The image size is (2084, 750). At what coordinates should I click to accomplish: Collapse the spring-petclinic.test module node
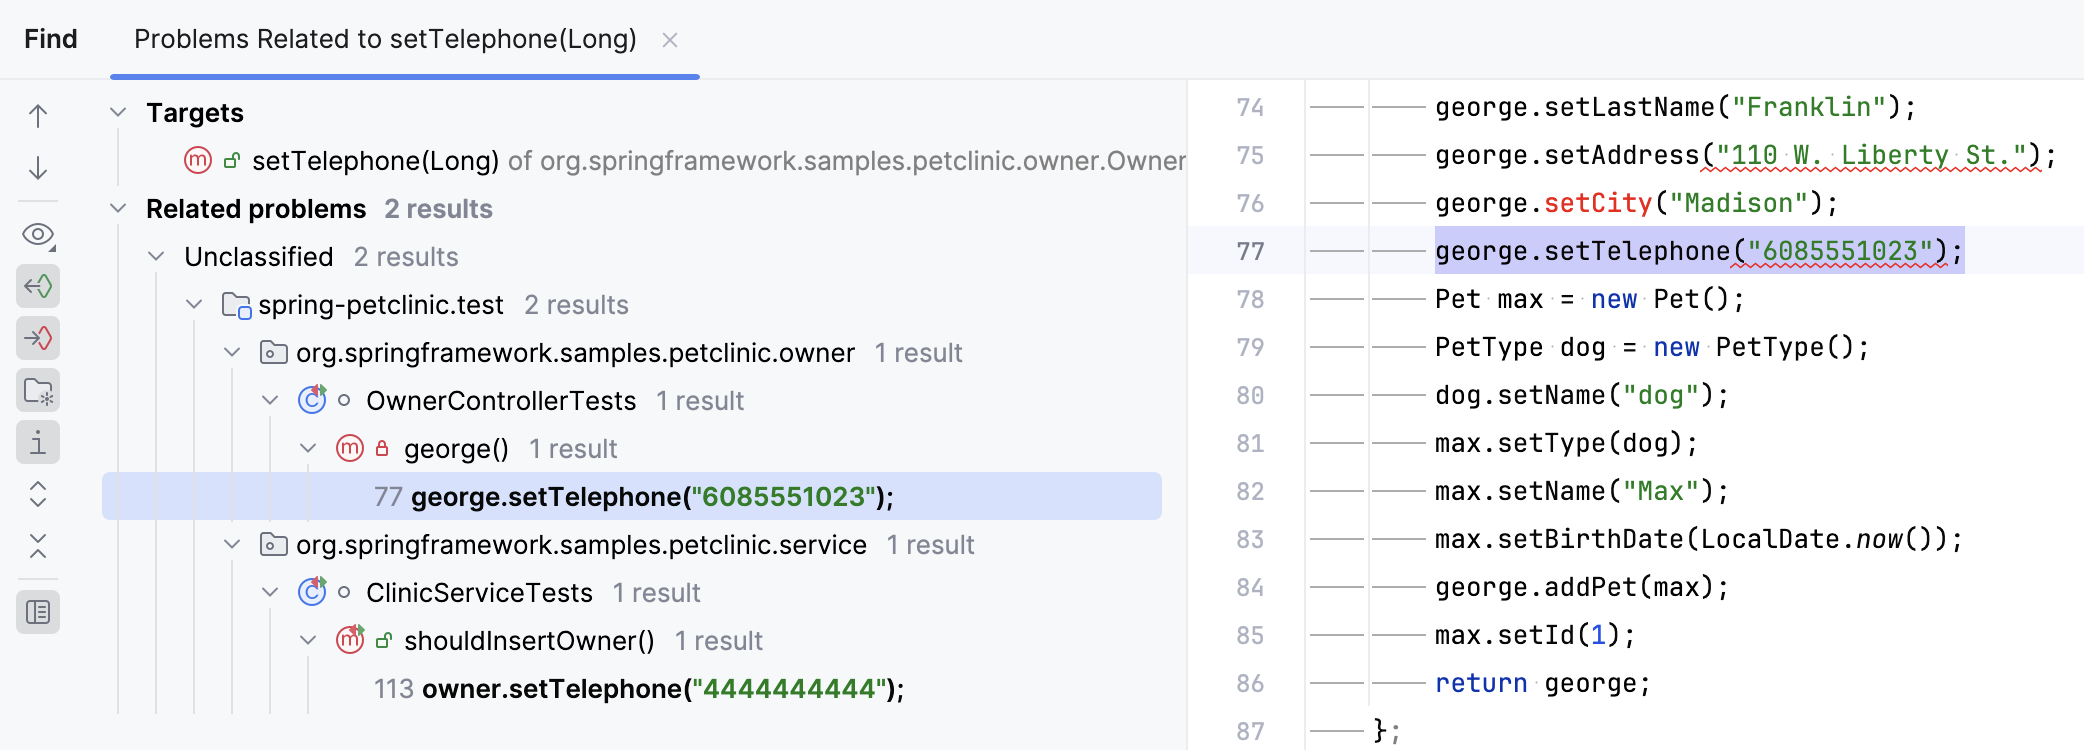pyautogui.click(x=194, y=304)
